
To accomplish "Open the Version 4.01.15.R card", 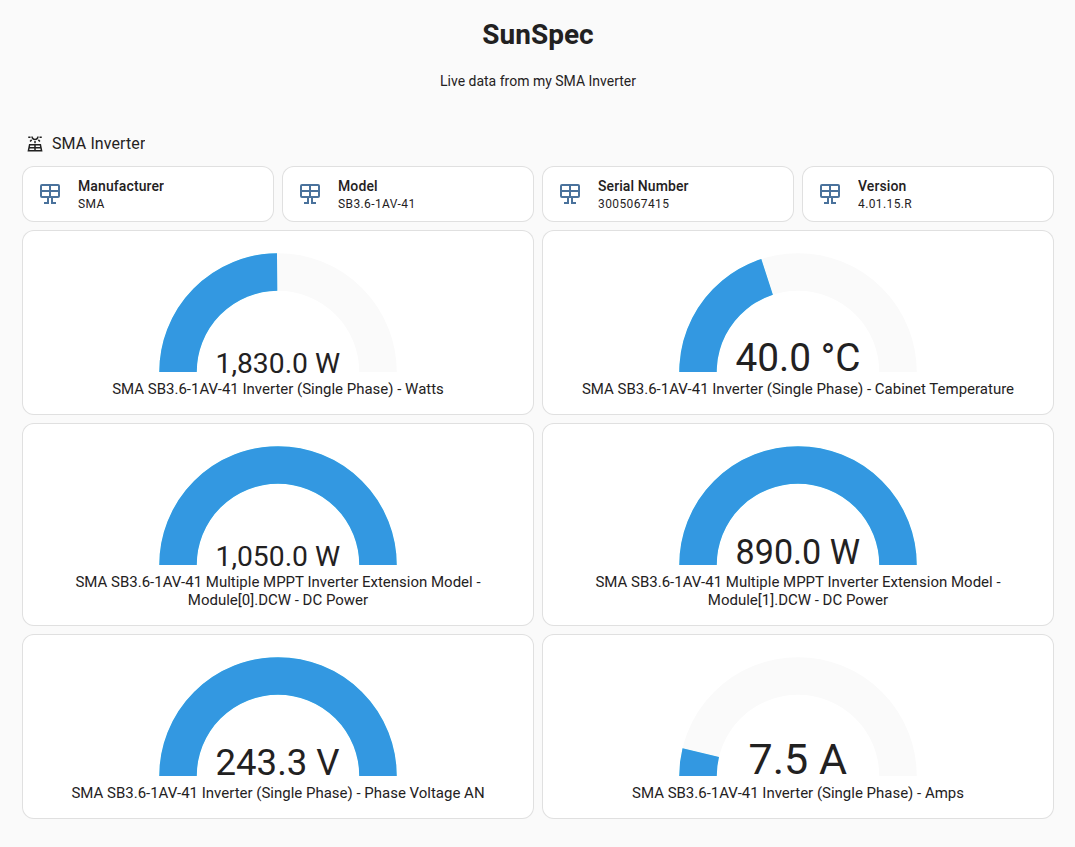I will pyautogui.click(x=928, y=194).
